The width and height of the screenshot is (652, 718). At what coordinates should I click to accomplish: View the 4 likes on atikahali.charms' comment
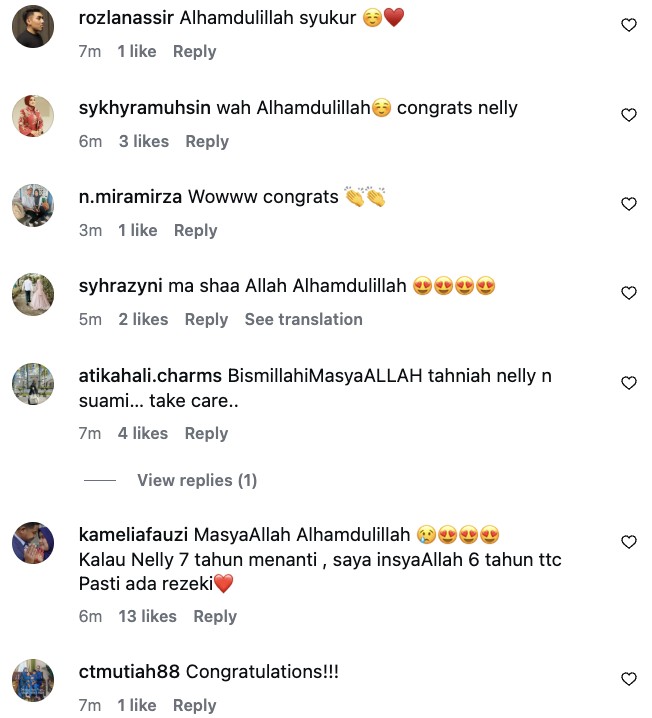[141, 433]
